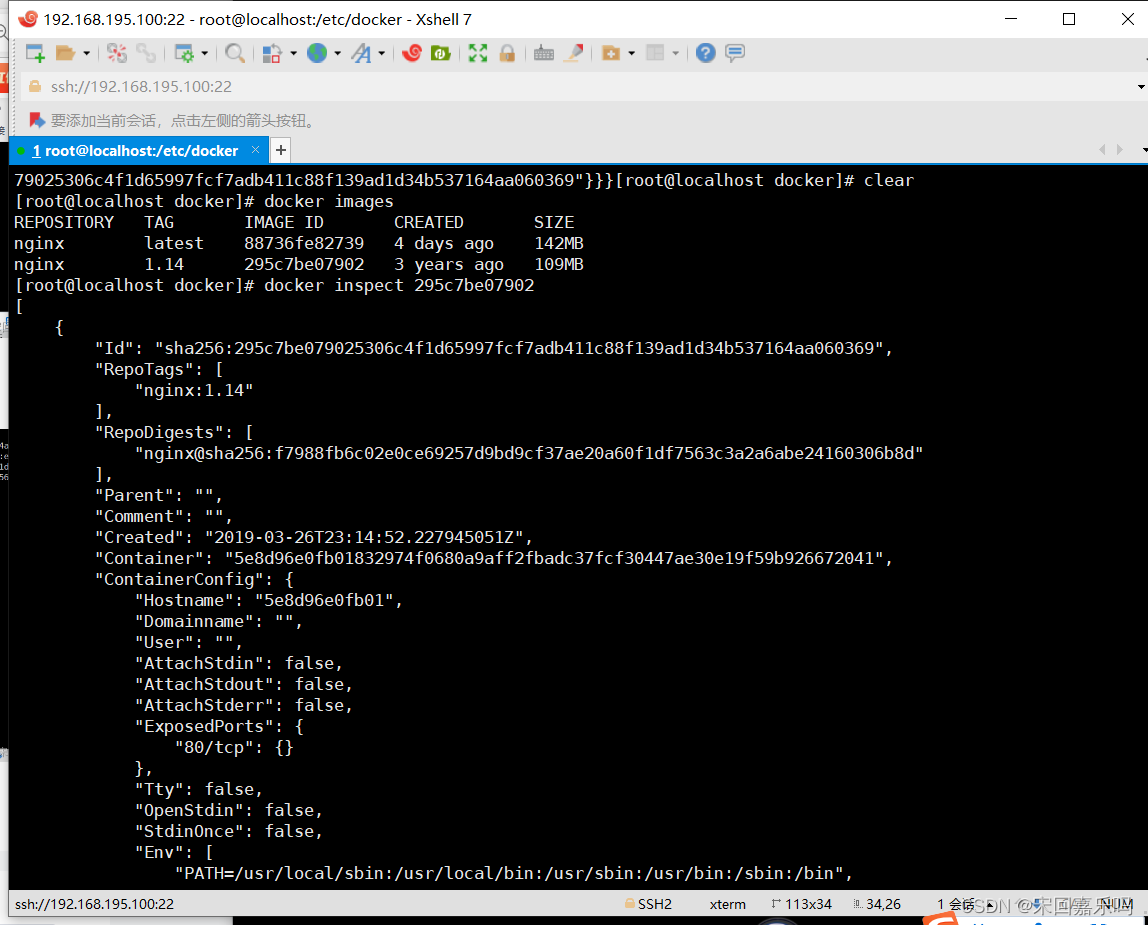Click the xterm label in status bar
This screenshot has height=925, width=1148.
[727, 903]
